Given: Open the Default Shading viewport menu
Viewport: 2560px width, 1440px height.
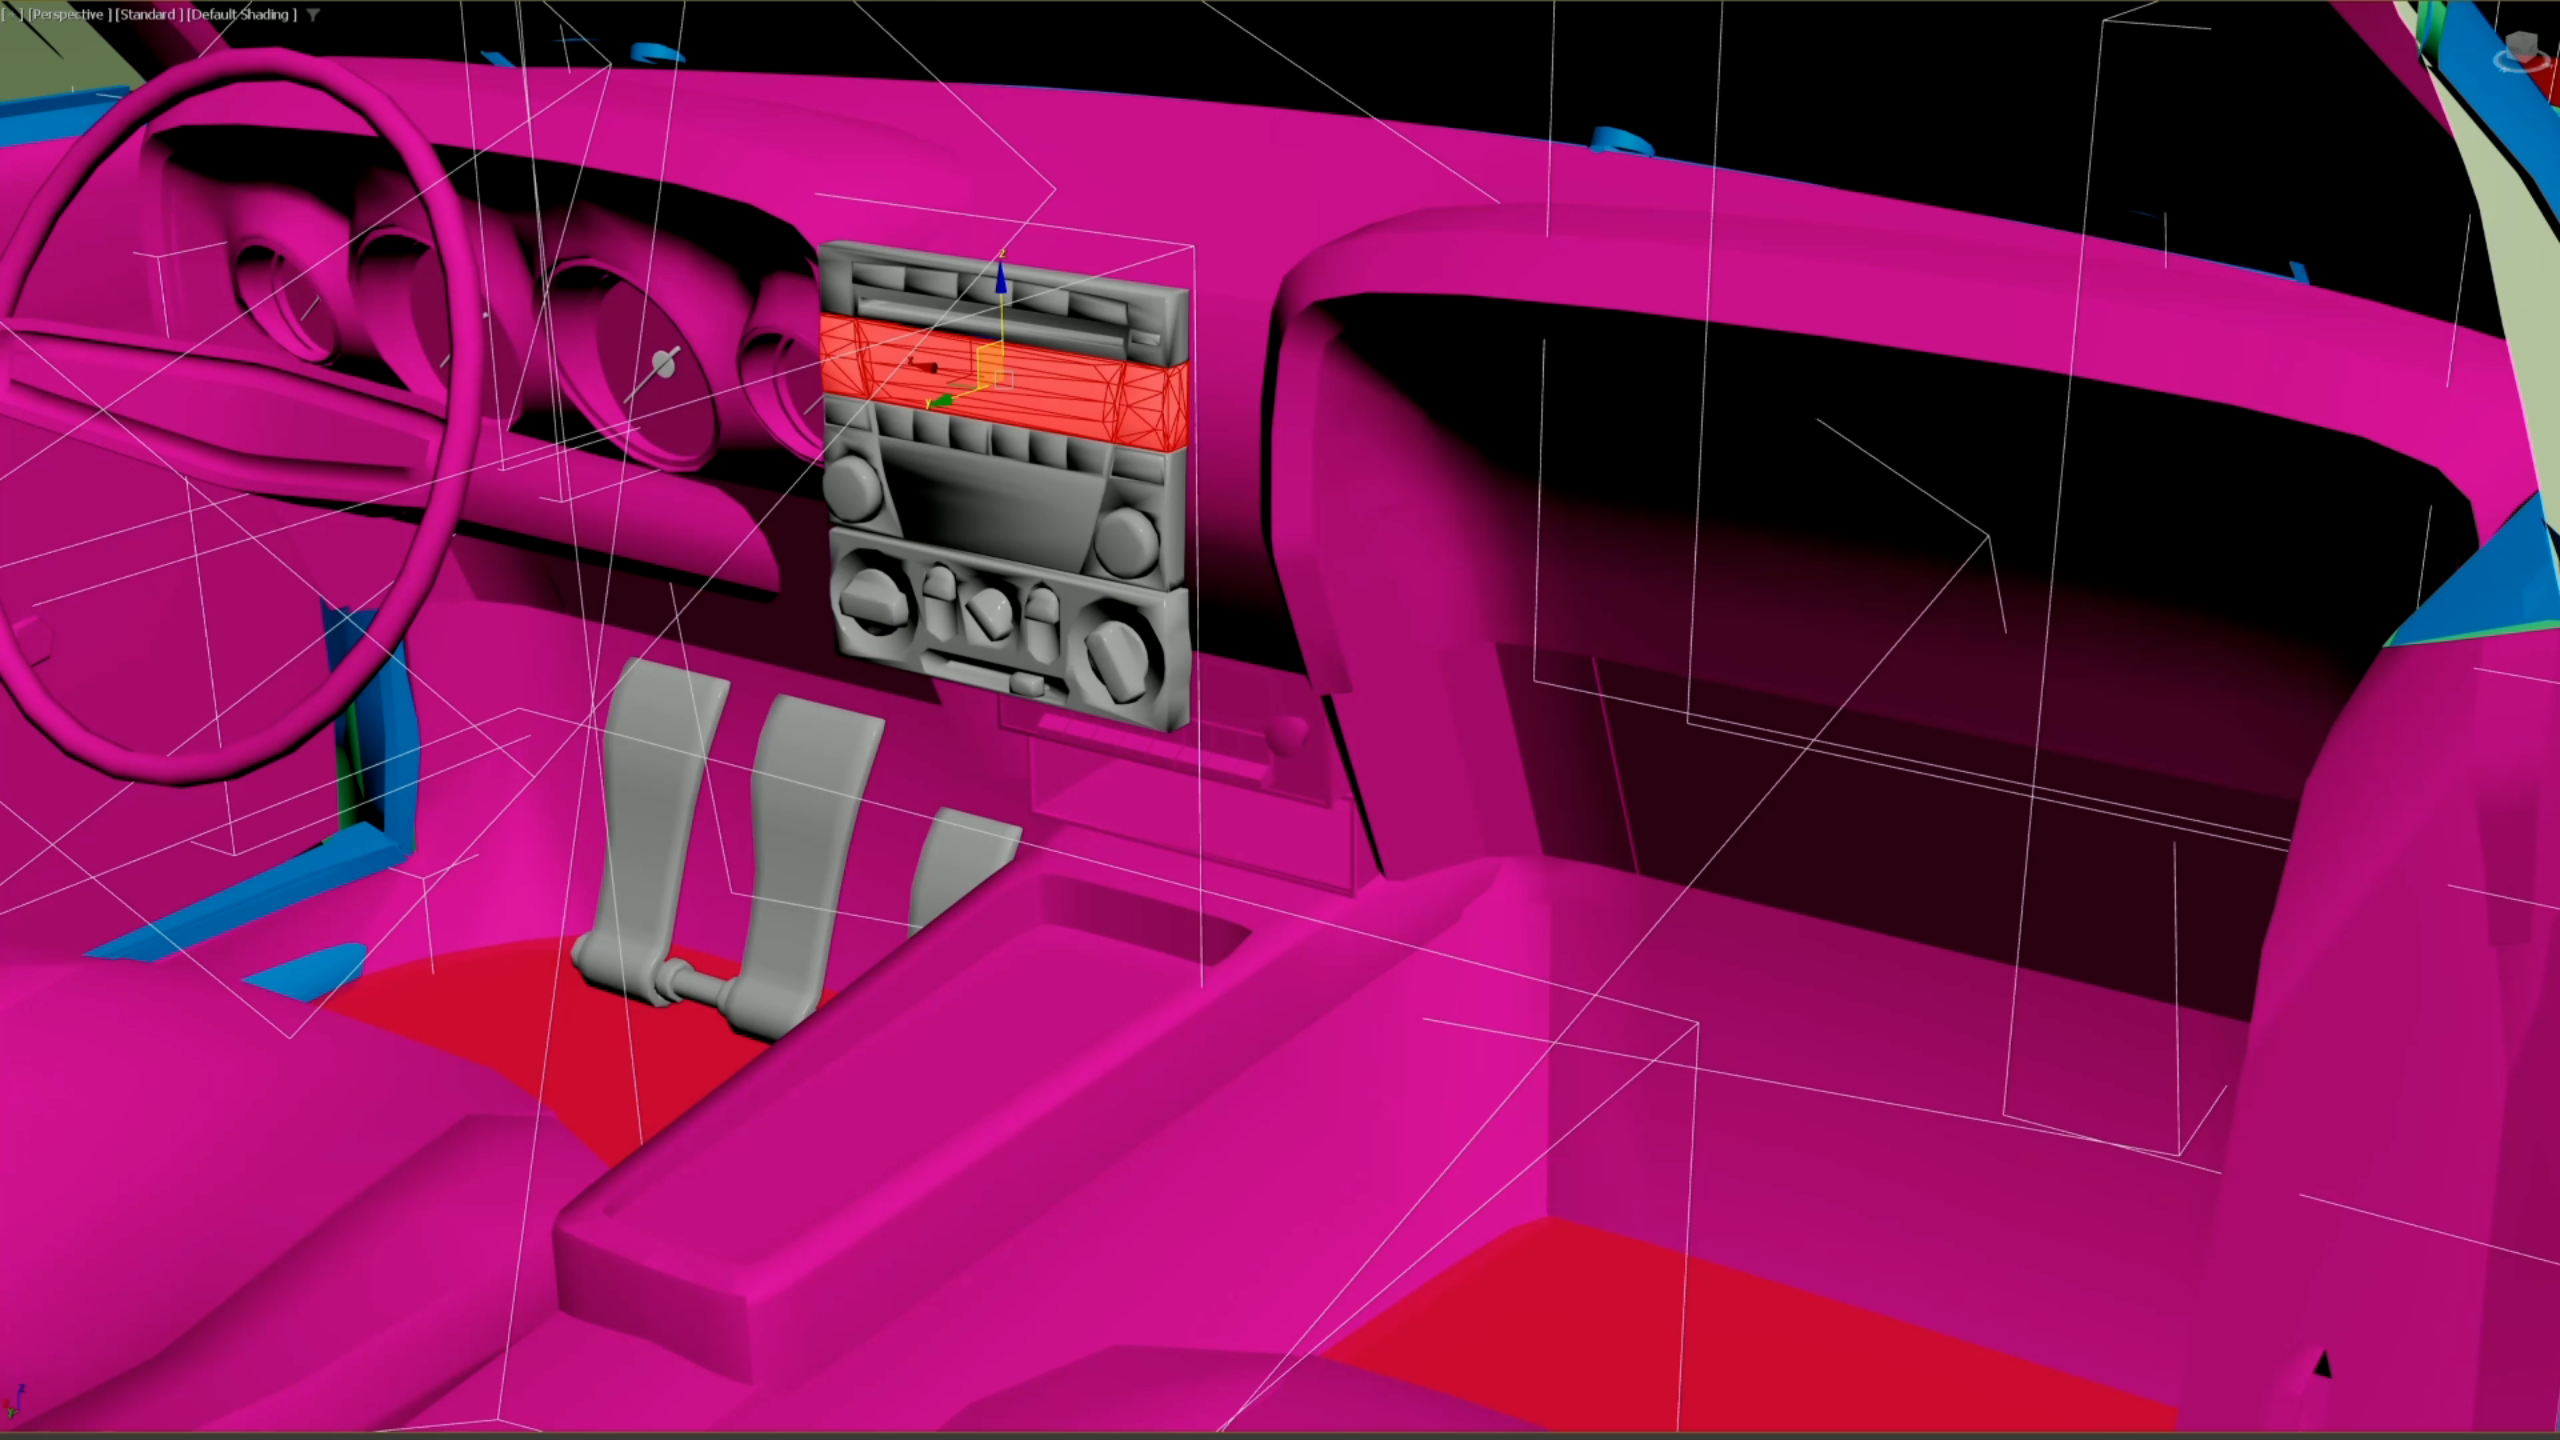Looking at the screenshot, I should click(x=241, y=15).
